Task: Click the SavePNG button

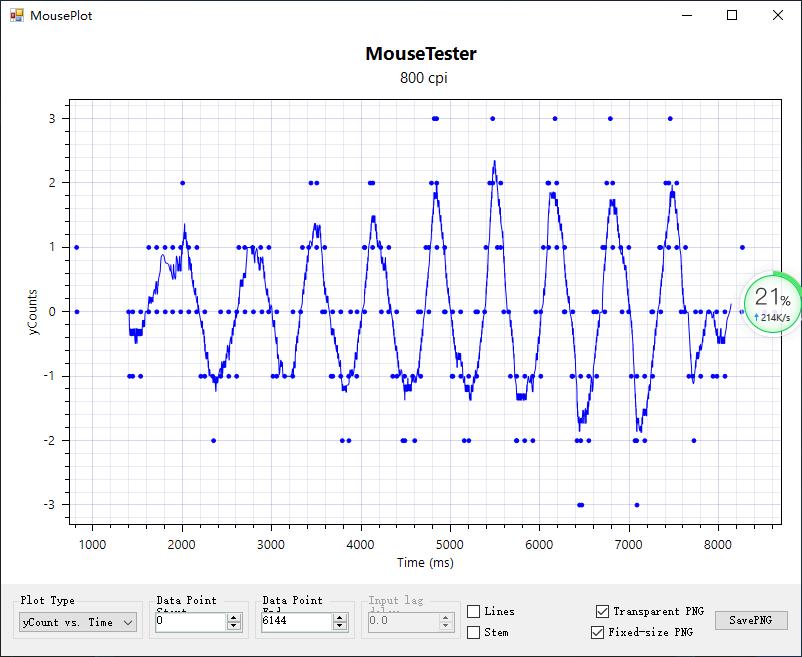Action: [x=751, y=620]
